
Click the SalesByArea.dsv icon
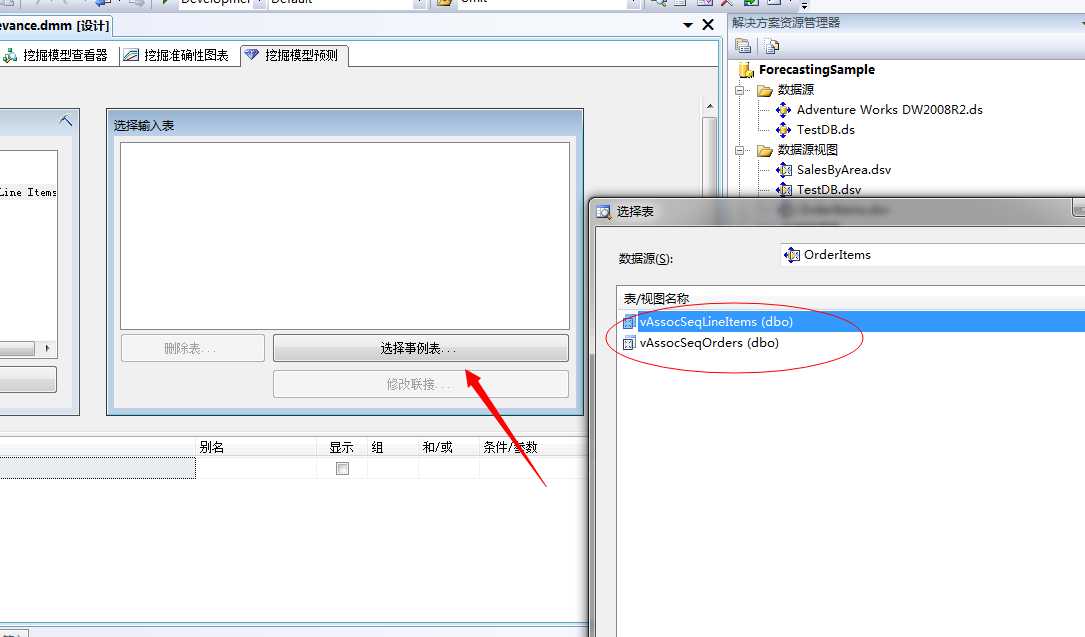point(784,170)
